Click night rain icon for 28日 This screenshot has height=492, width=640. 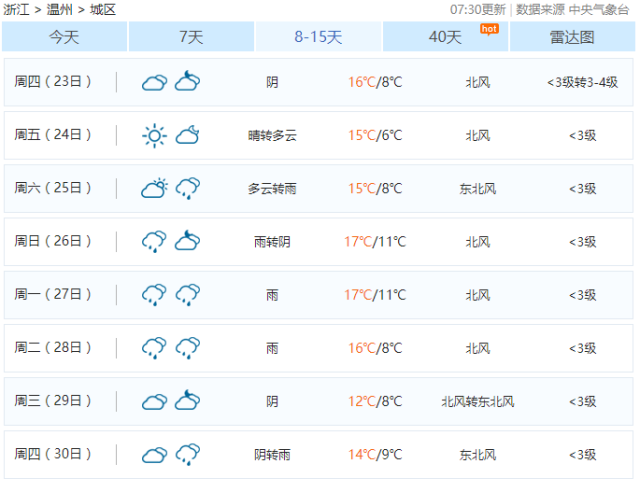pyautogui.click(x=187, y=348)
